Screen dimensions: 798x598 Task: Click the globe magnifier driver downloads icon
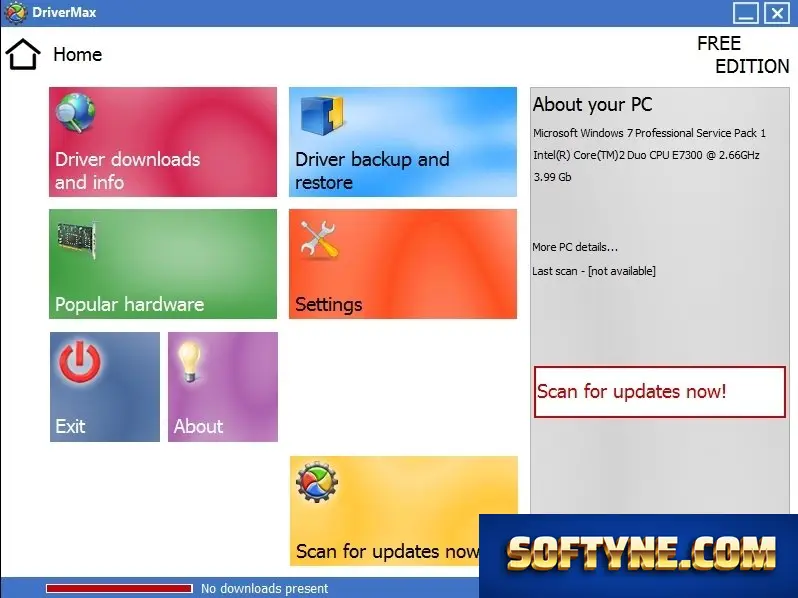click(x=75, y=112)
